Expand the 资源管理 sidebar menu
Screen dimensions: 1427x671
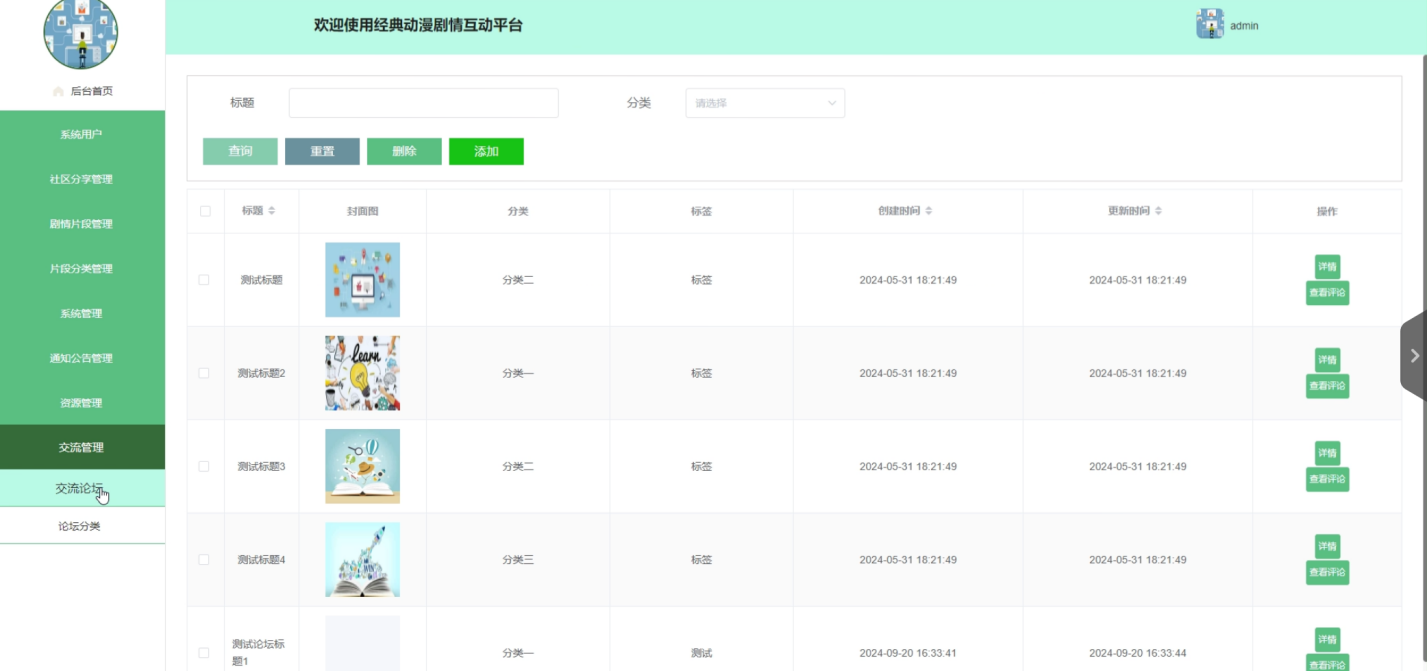tap(82, 403)
